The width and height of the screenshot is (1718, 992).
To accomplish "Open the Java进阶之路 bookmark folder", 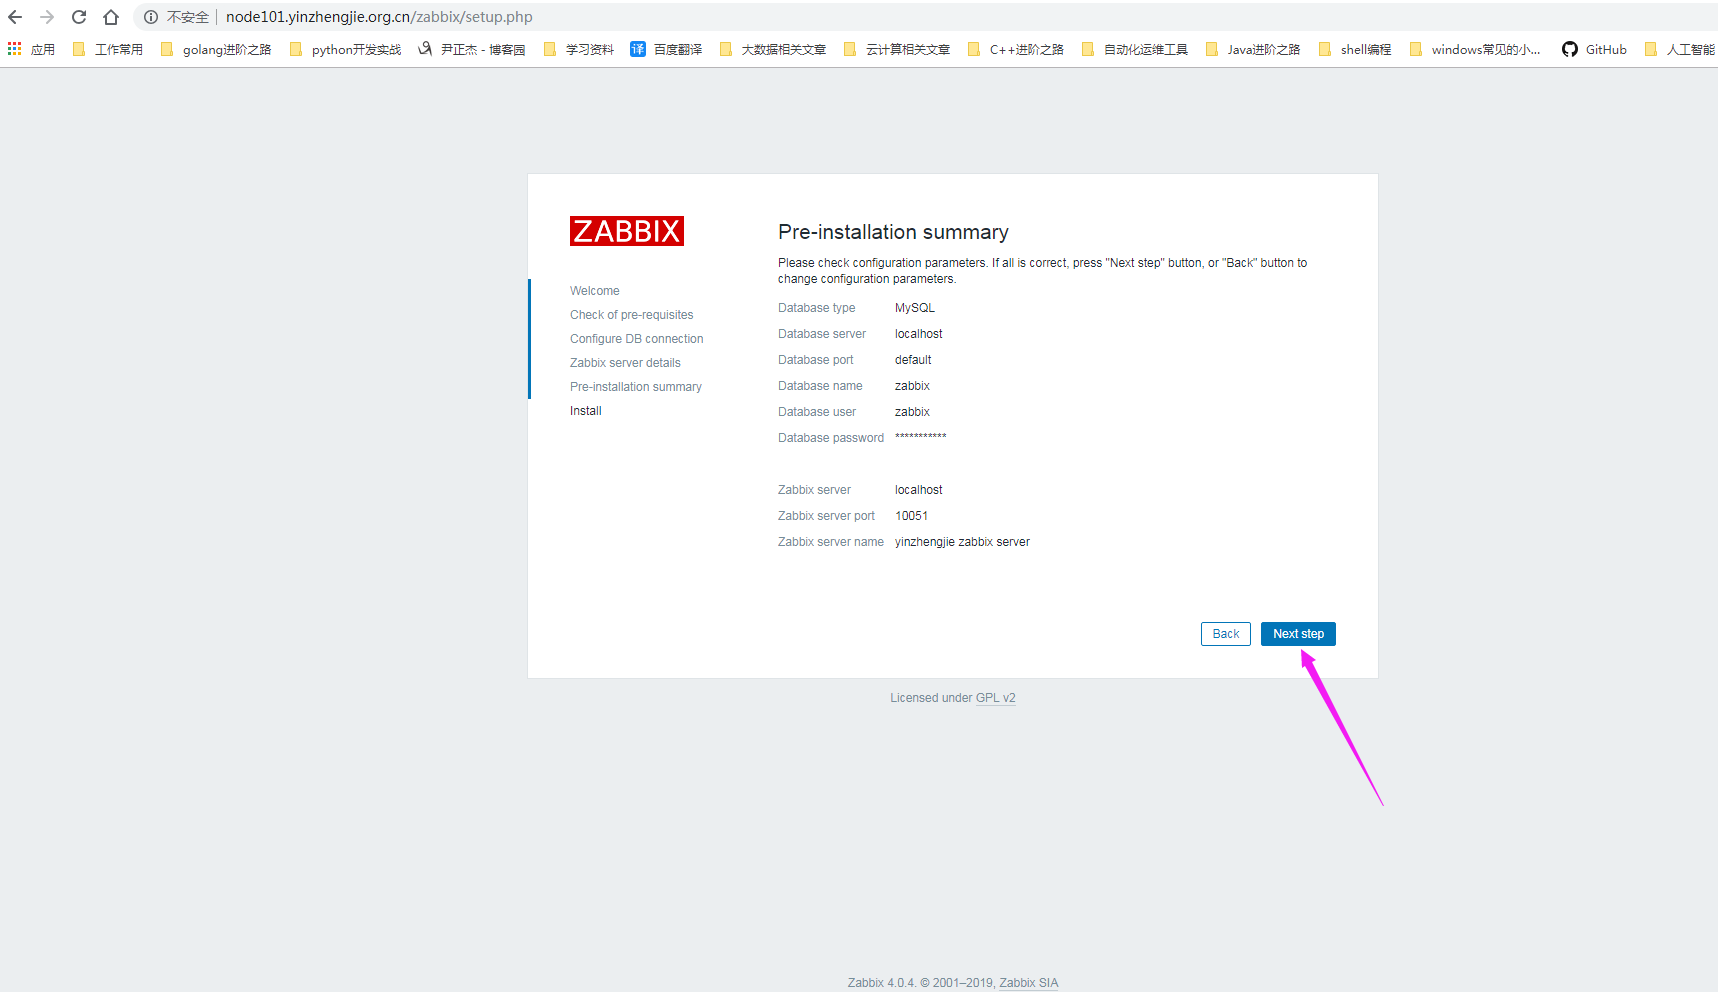I will (x=1253, y=49).
